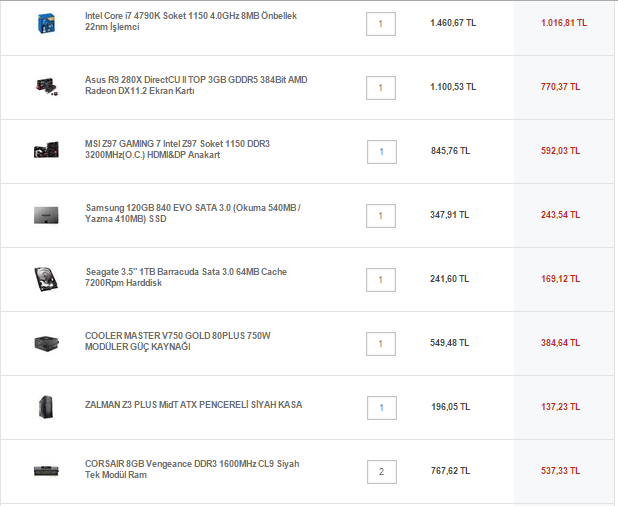Click the Intel Core i7 4790K product thumbnail

click(x=45, y=22)
